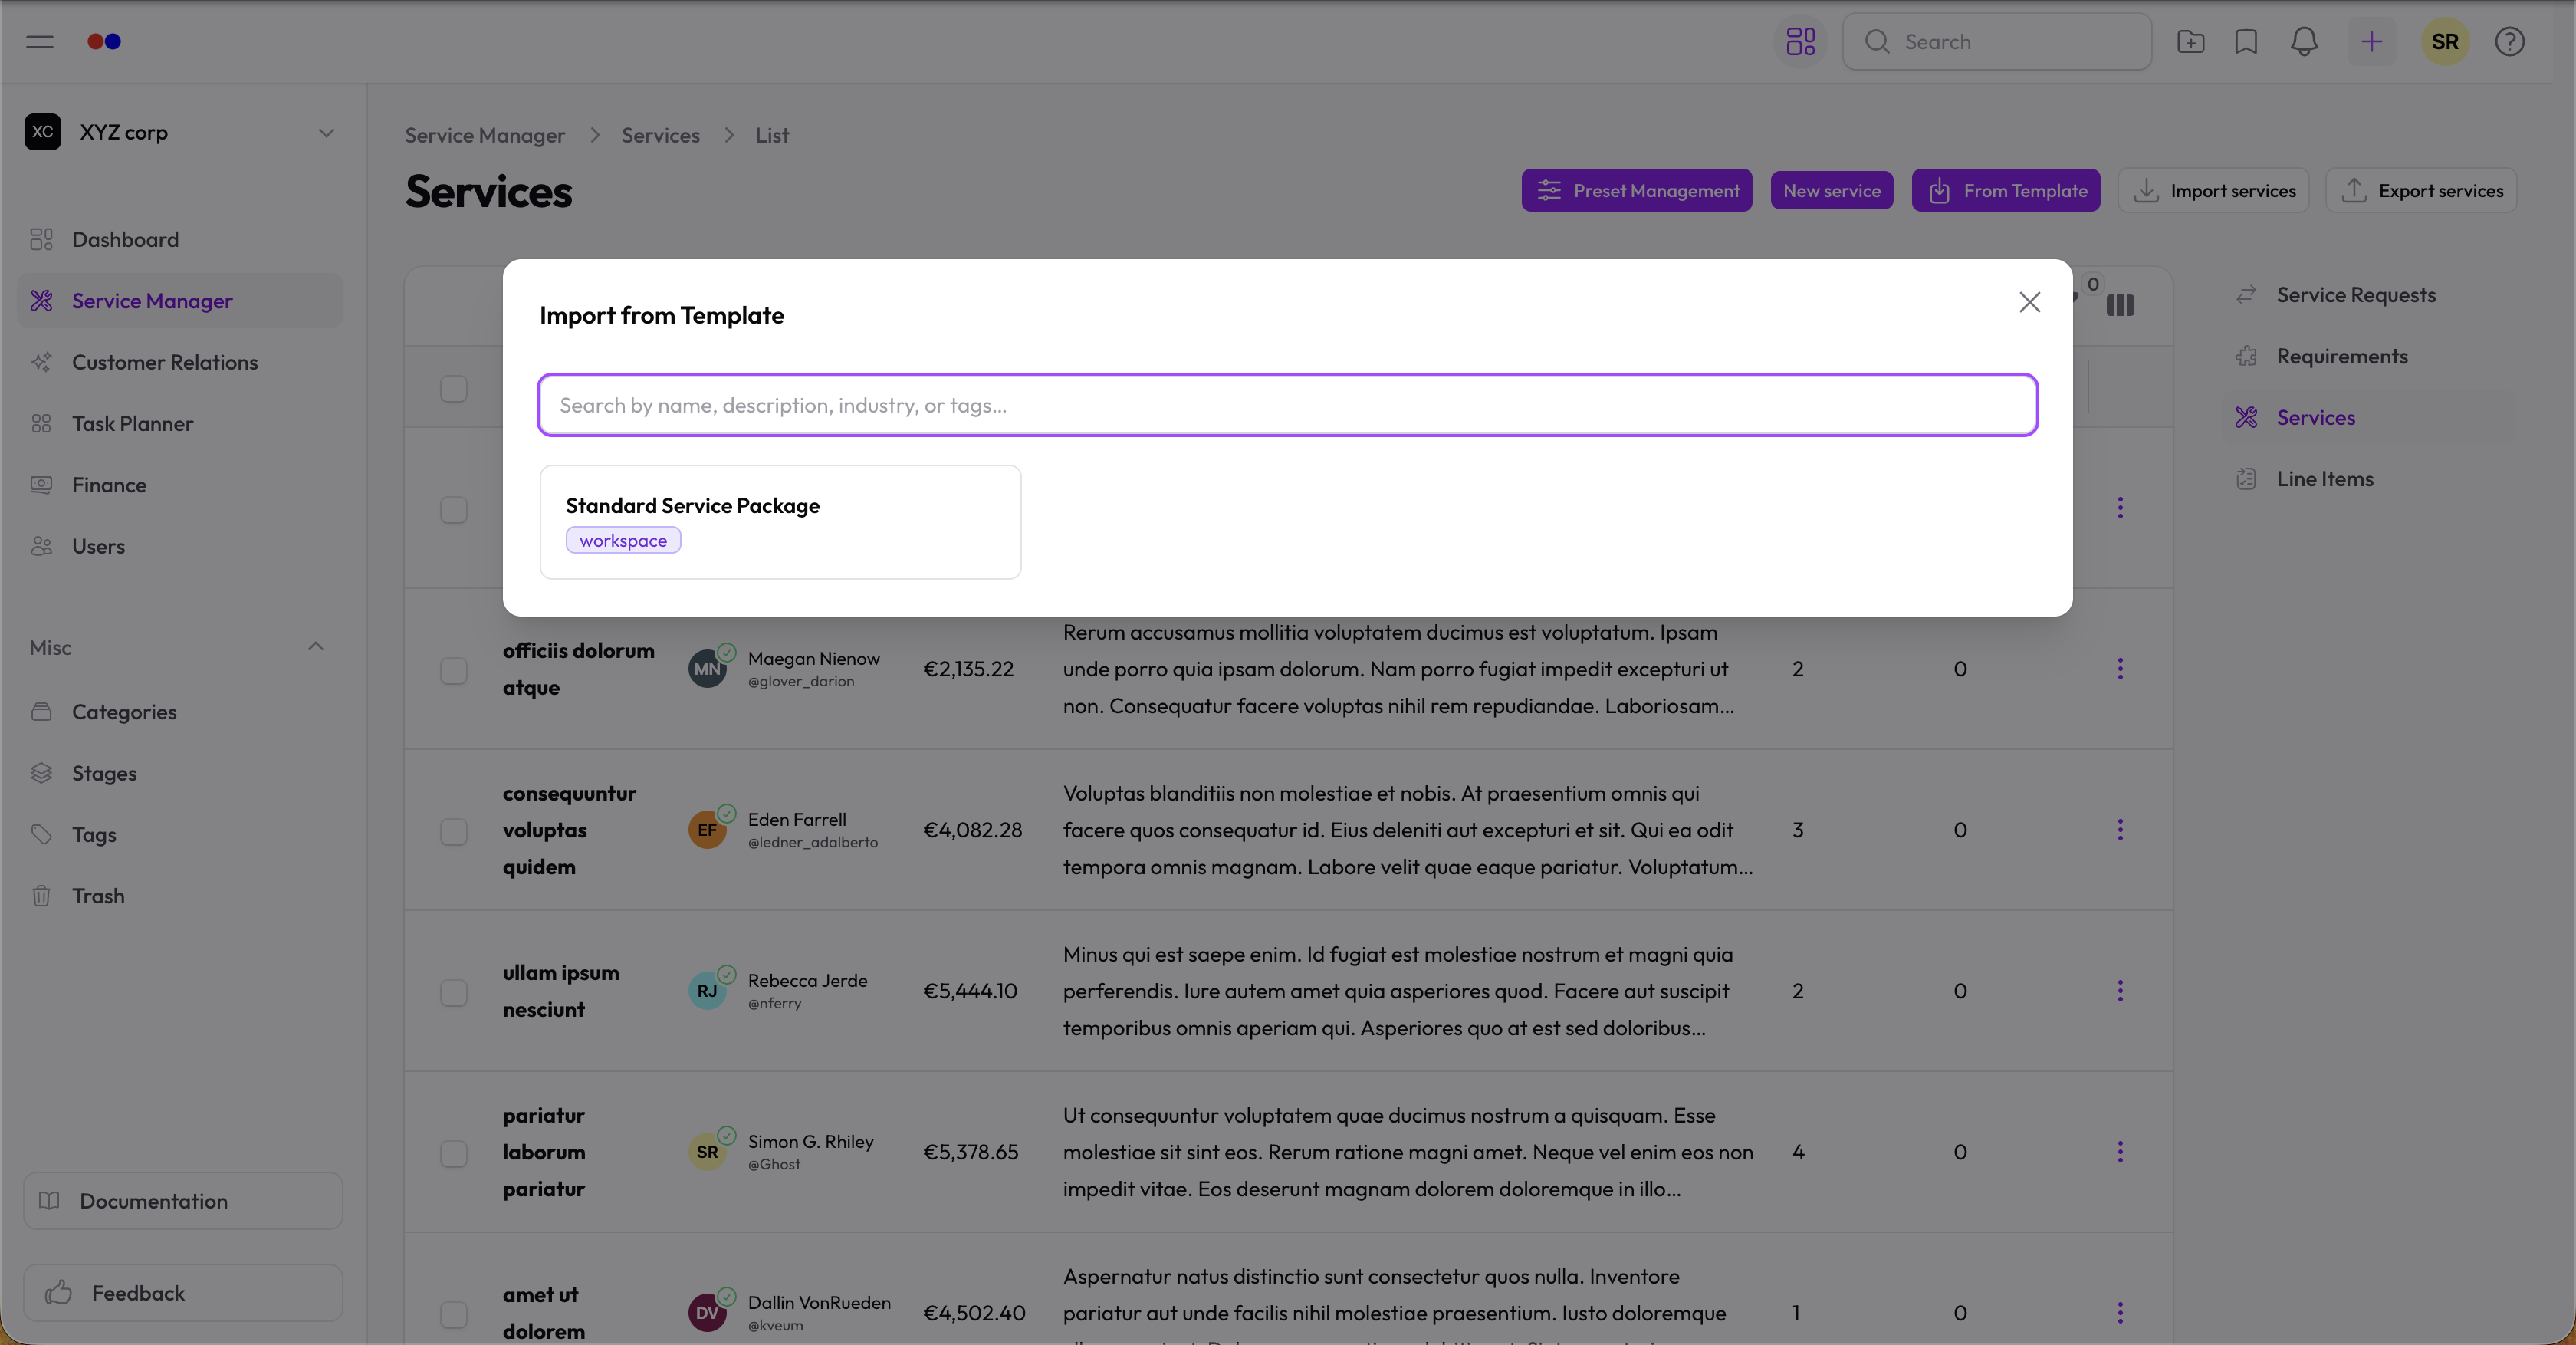
Task: Open row actions menu for officiis dolorum atque
Action: (2119, 669)
